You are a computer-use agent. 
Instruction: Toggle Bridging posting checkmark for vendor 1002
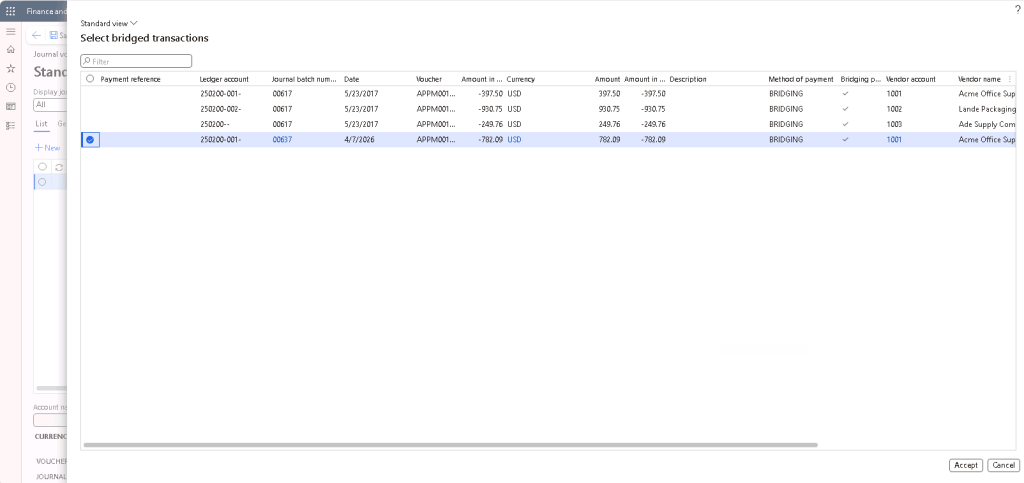coord(846,109)
